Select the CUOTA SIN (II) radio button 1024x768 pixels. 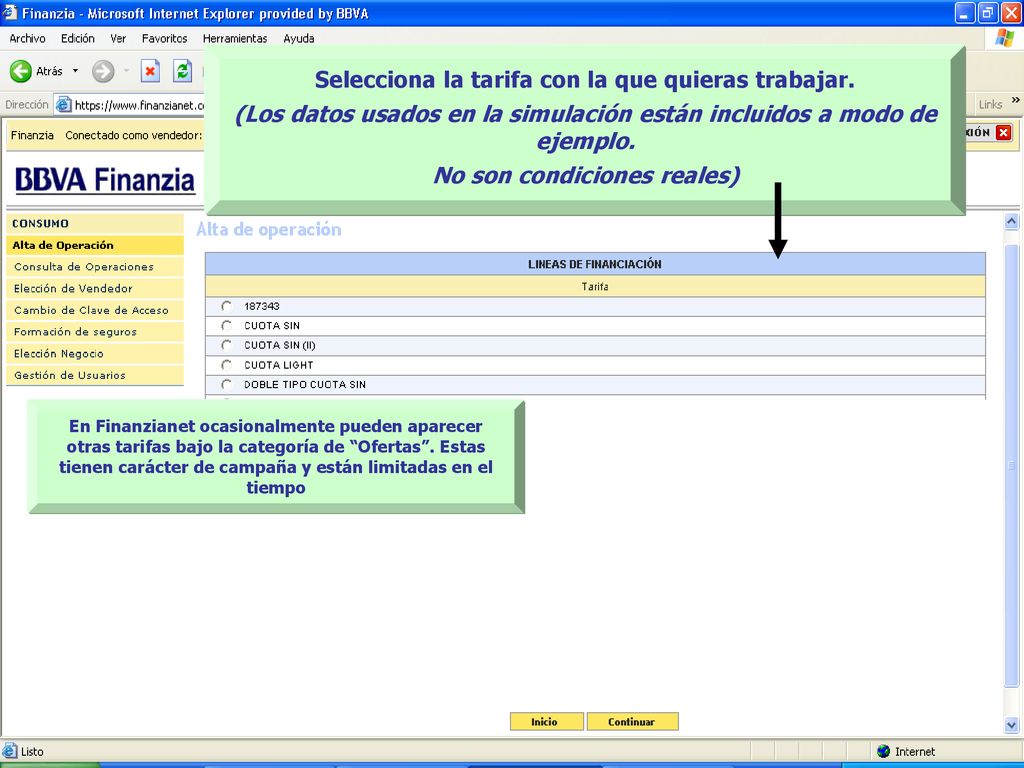(x=227, y=345)
